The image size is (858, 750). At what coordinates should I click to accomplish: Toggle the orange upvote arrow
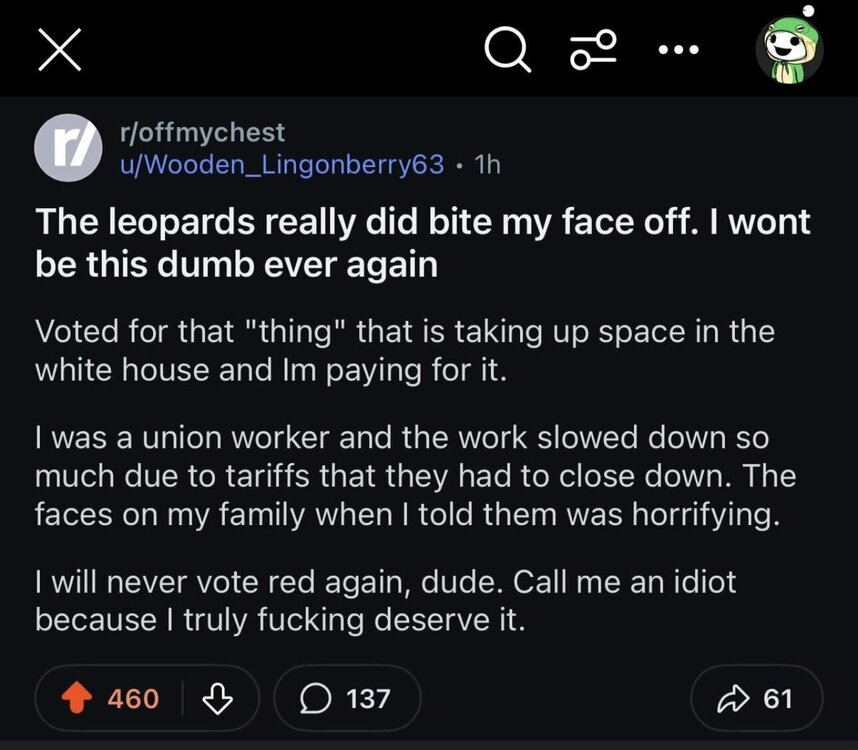click(77, 698)
